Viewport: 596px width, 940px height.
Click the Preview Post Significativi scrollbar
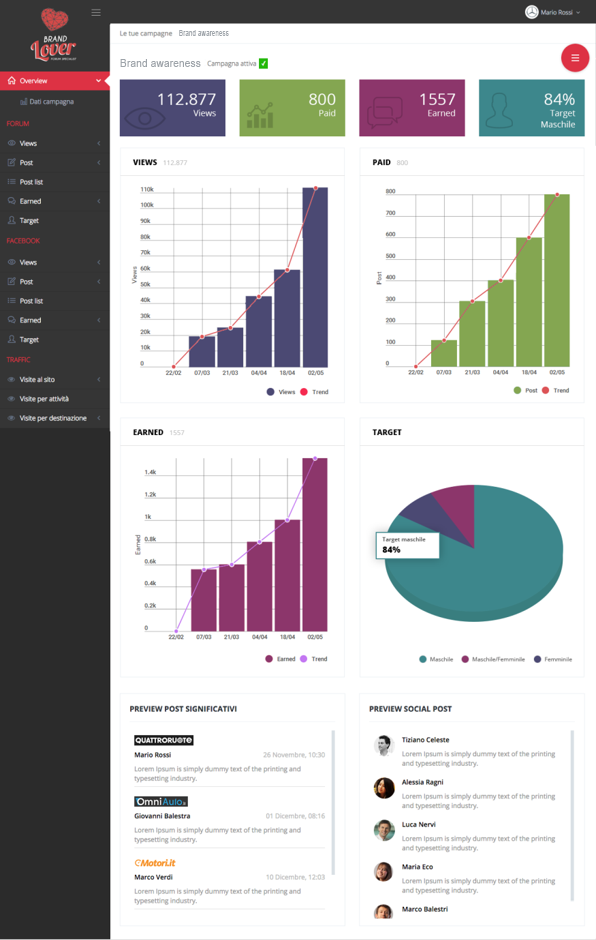333,802
